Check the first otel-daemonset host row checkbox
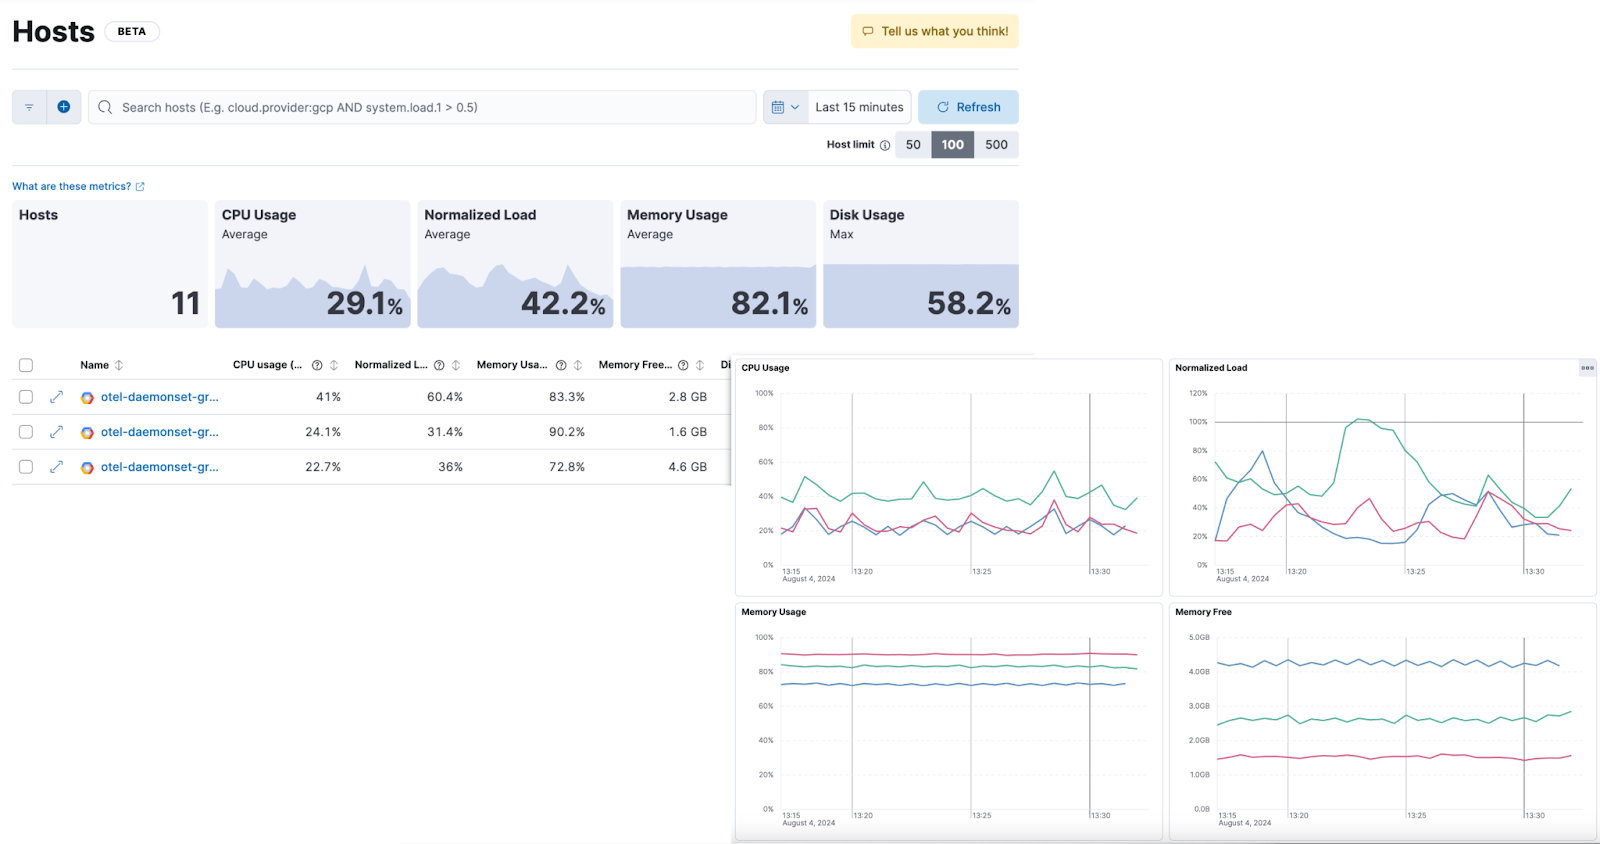This screenshot has width=1600, height=844. (26, 397)
